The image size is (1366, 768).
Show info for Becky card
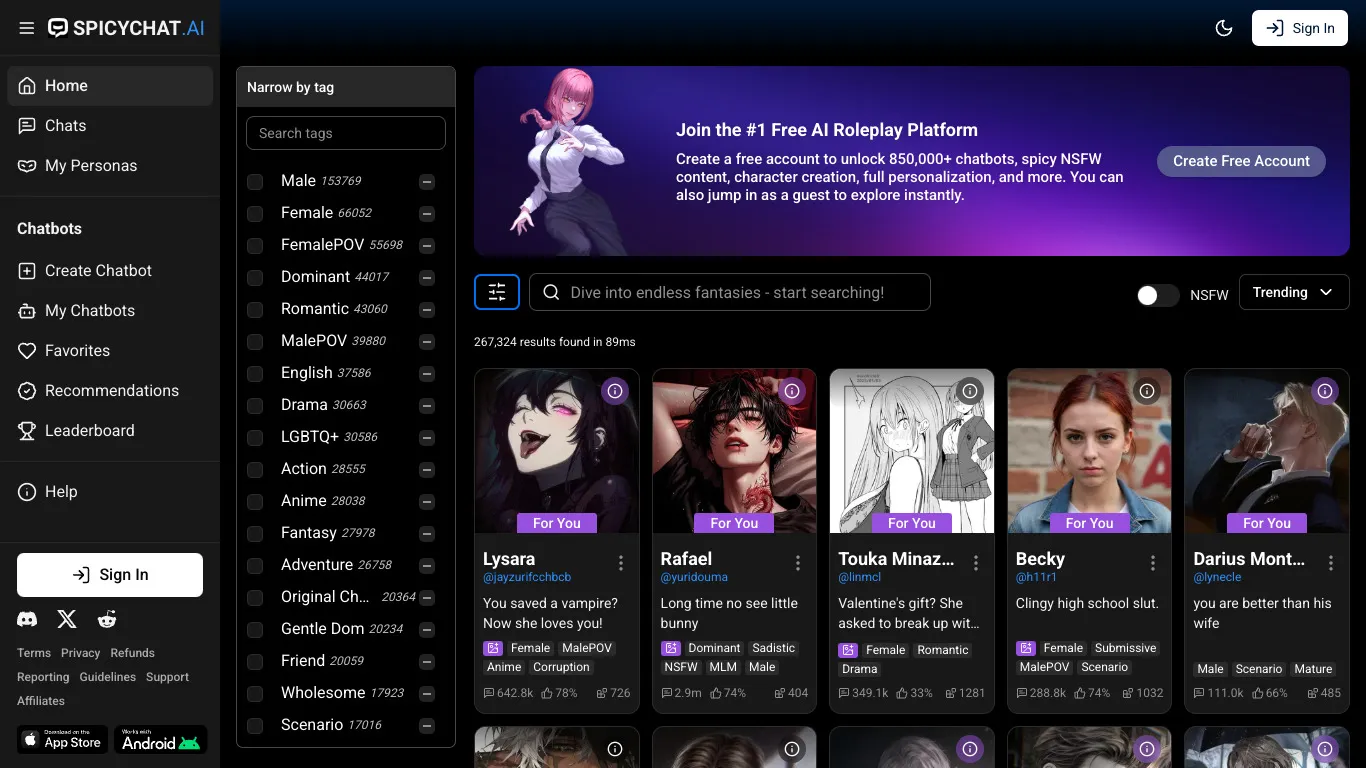1147,391
